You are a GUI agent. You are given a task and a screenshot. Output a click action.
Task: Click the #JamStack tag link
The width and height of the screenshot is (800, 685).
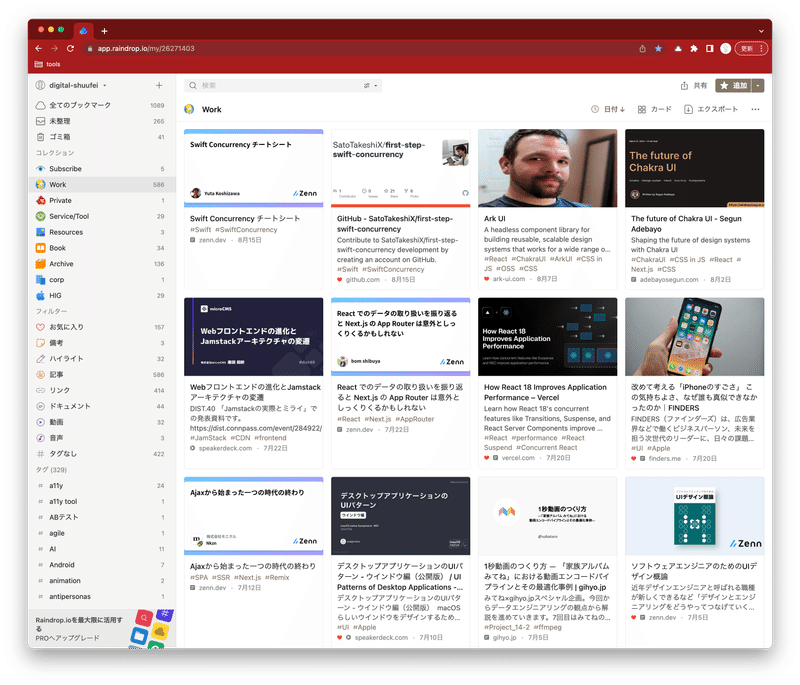click(208, 438)
